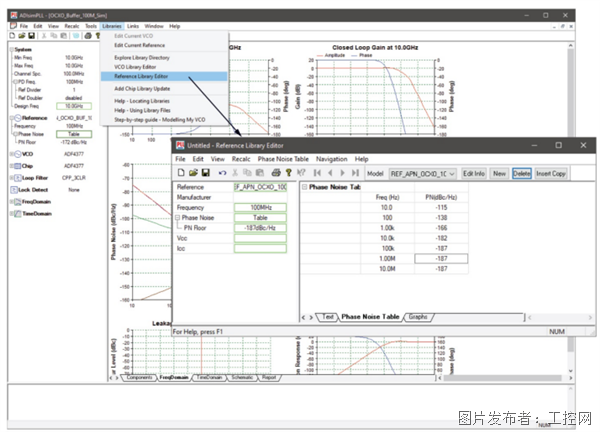
Task: Click Design Freq 10.0GHz field in ADIsimPLL
Action: tap(74, 106)
